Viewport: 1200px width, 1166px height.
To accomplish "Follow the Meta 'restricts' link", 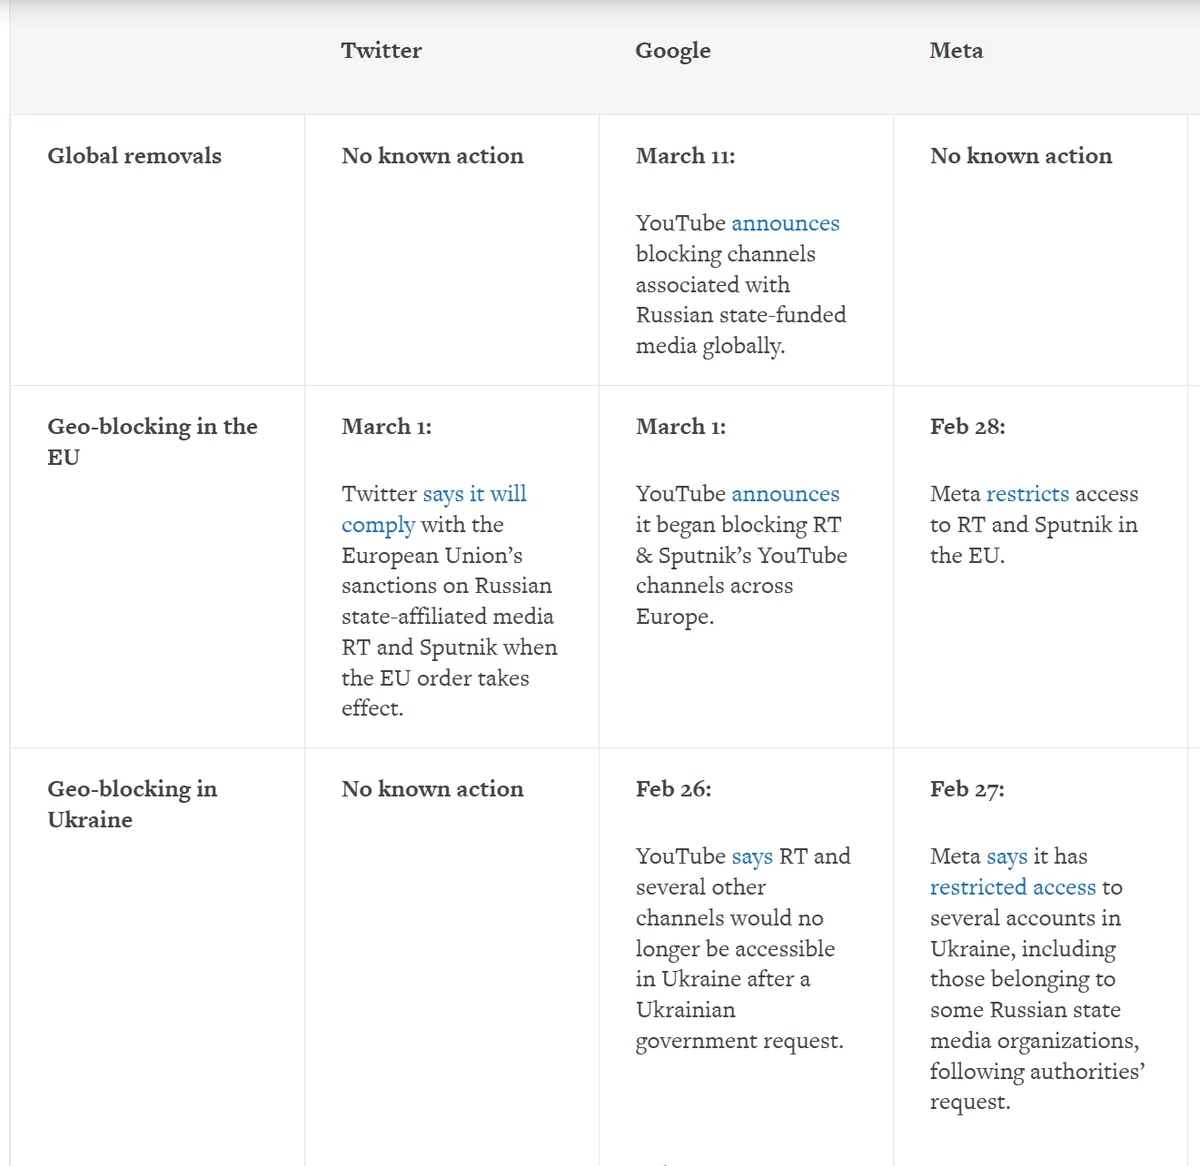I will (x=1027, y=494).
